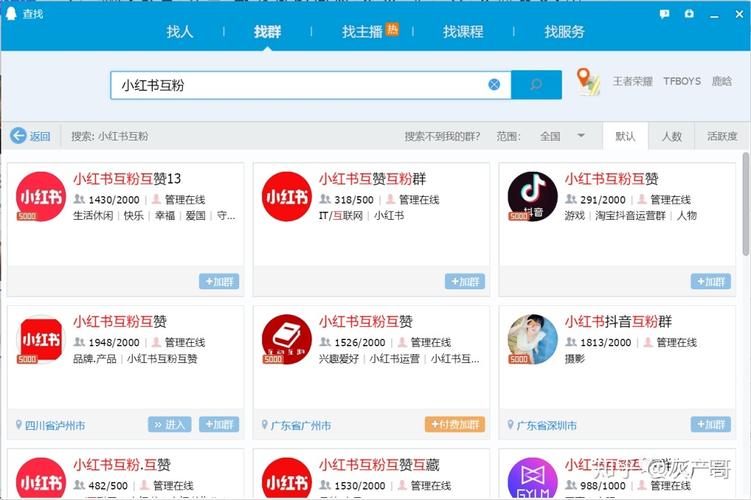Click hot keyword 鹿晗
751x500 pixels.
tap(722, 81)
